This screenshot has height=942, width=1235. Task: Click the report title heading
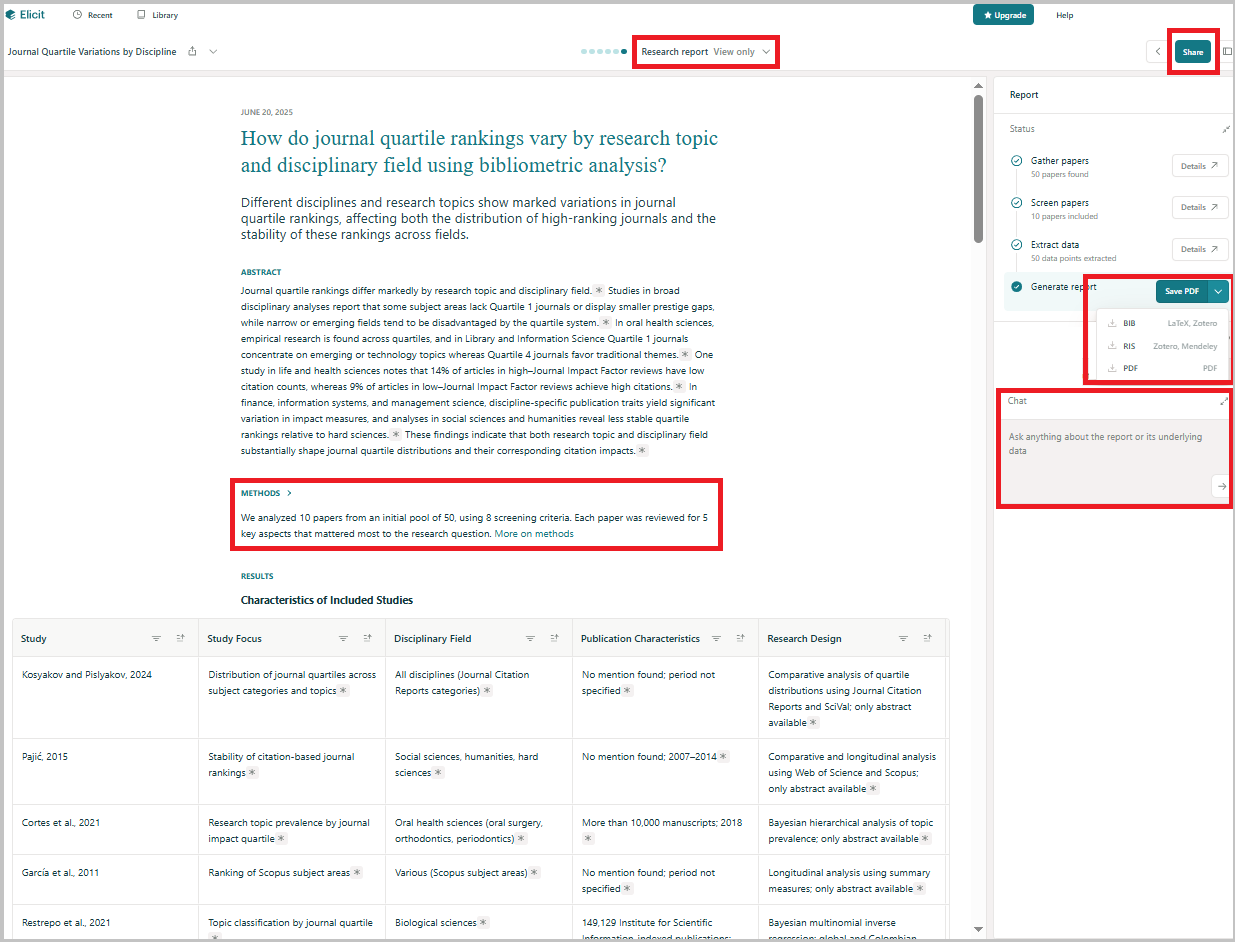(479, 151)
